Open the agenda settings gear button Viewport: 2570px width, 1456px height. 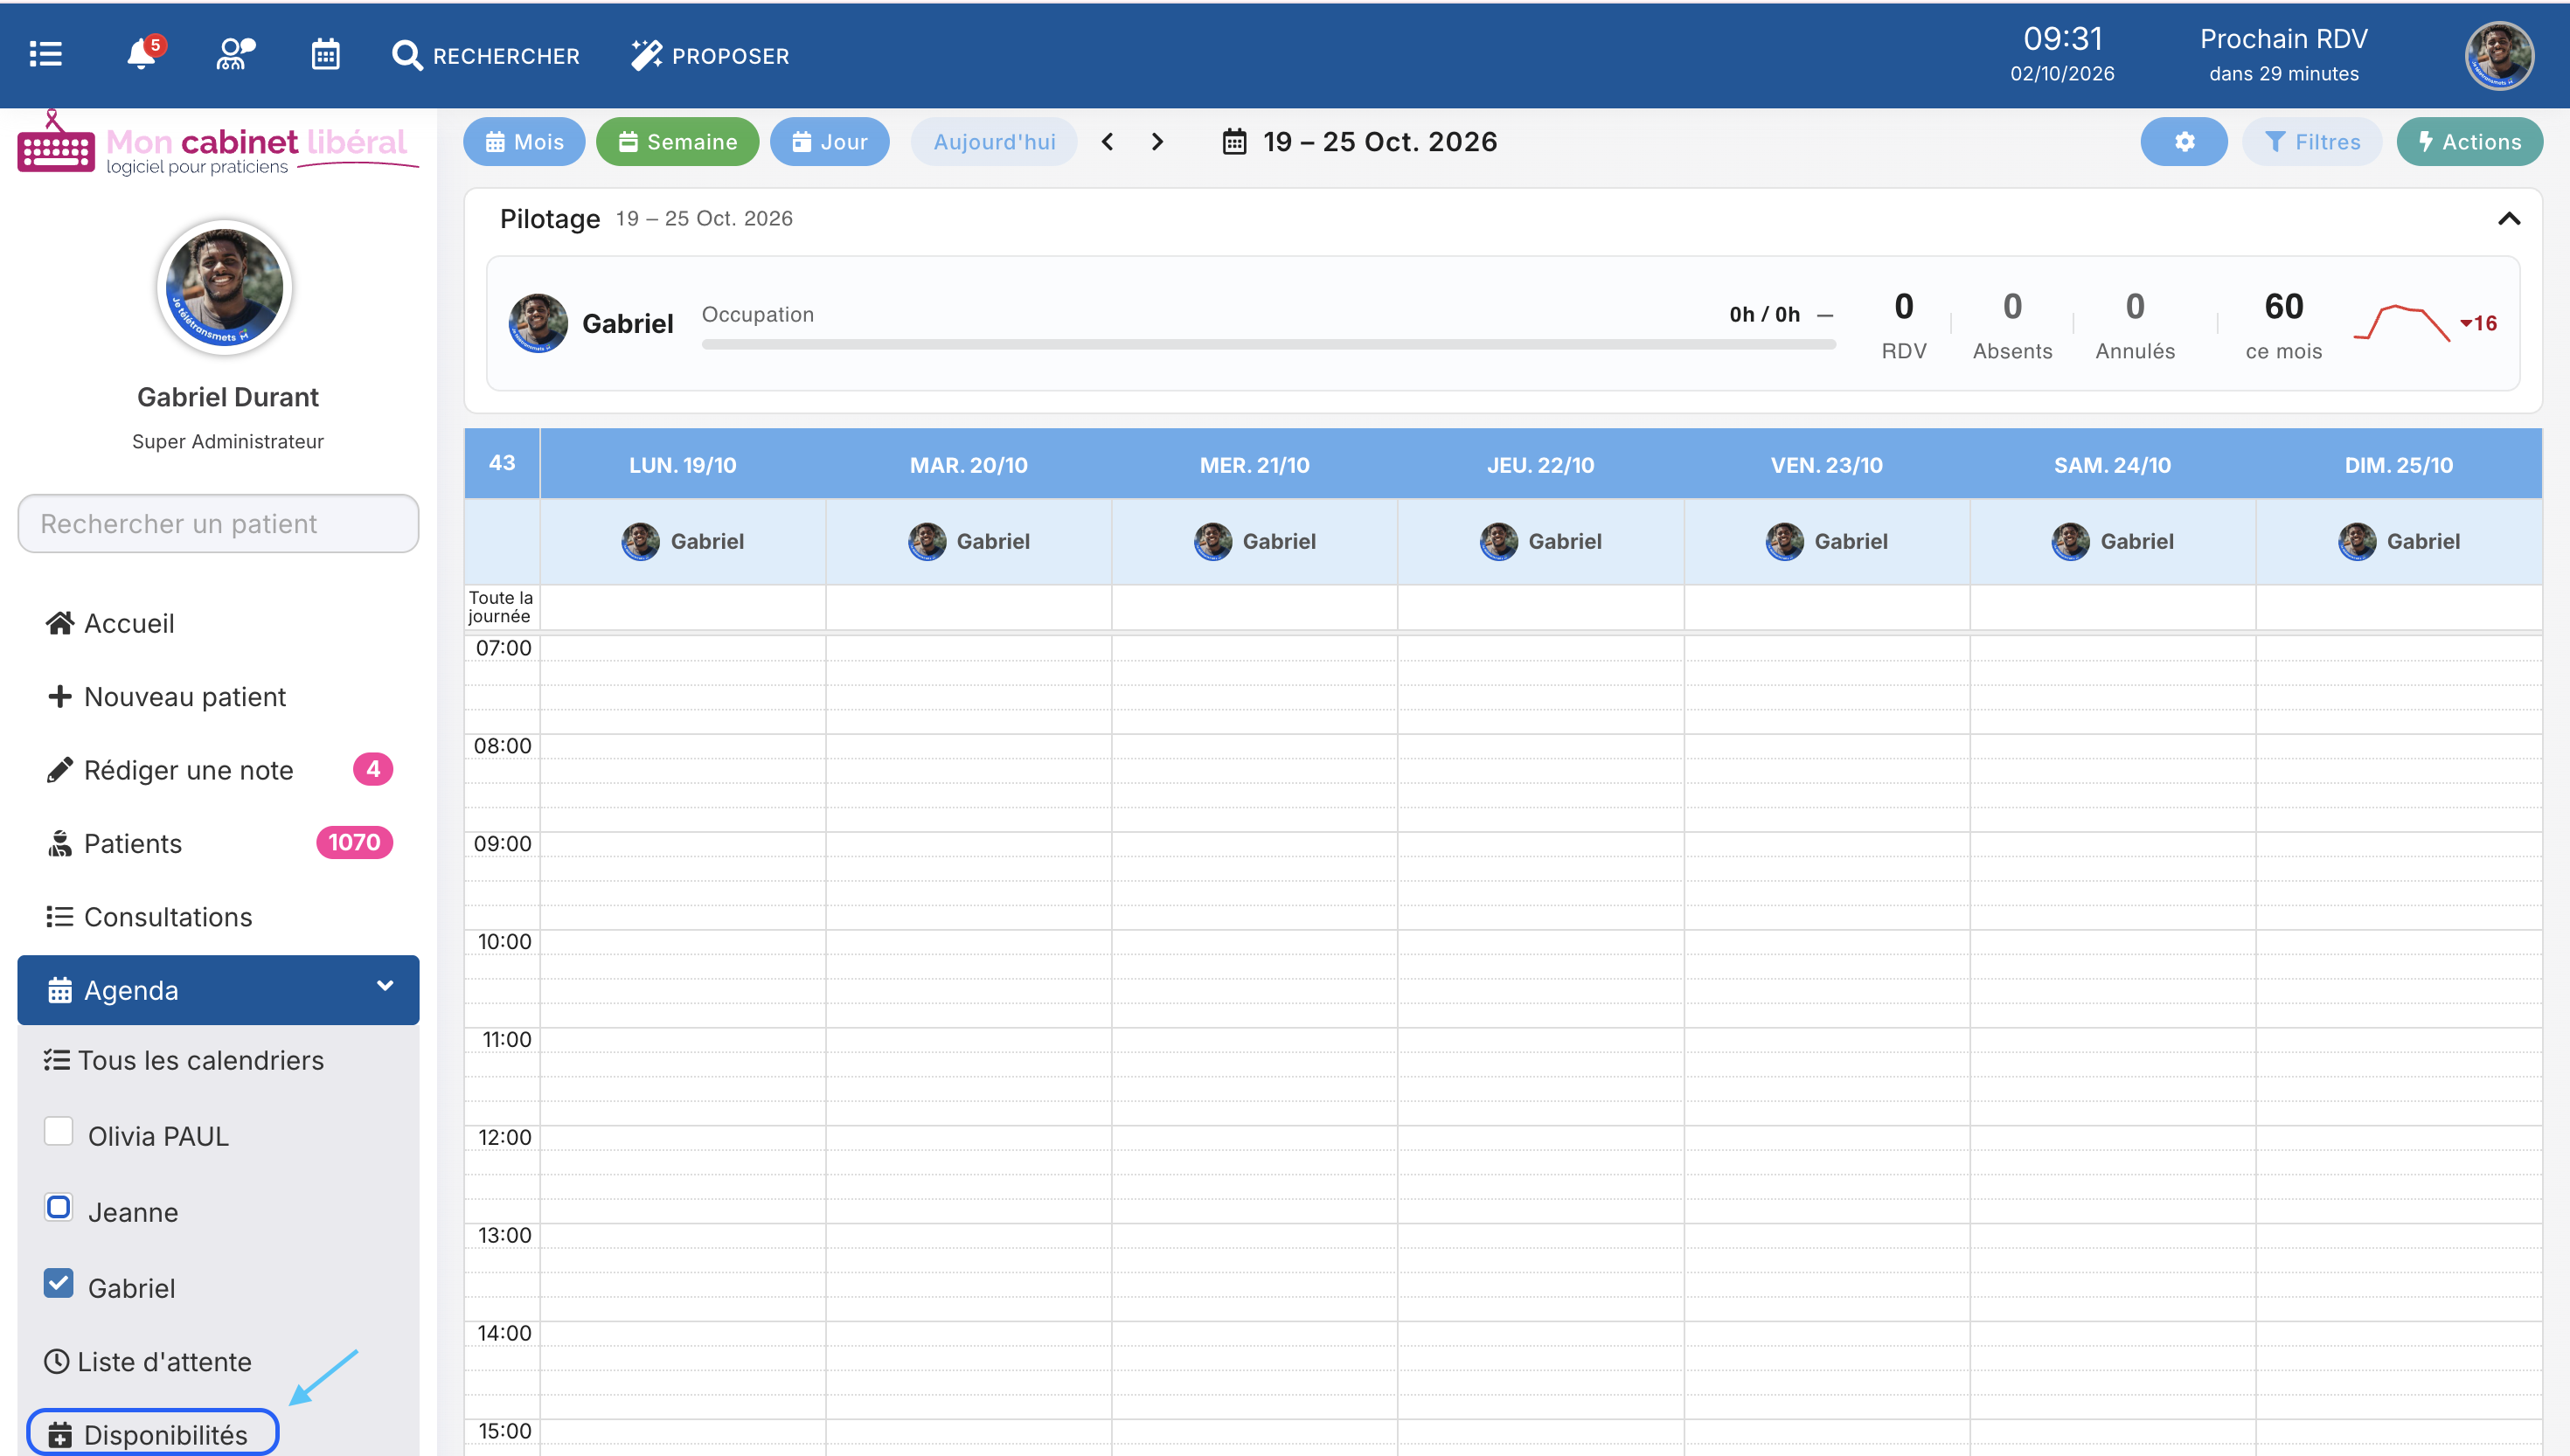click(x=2184, y=142)
